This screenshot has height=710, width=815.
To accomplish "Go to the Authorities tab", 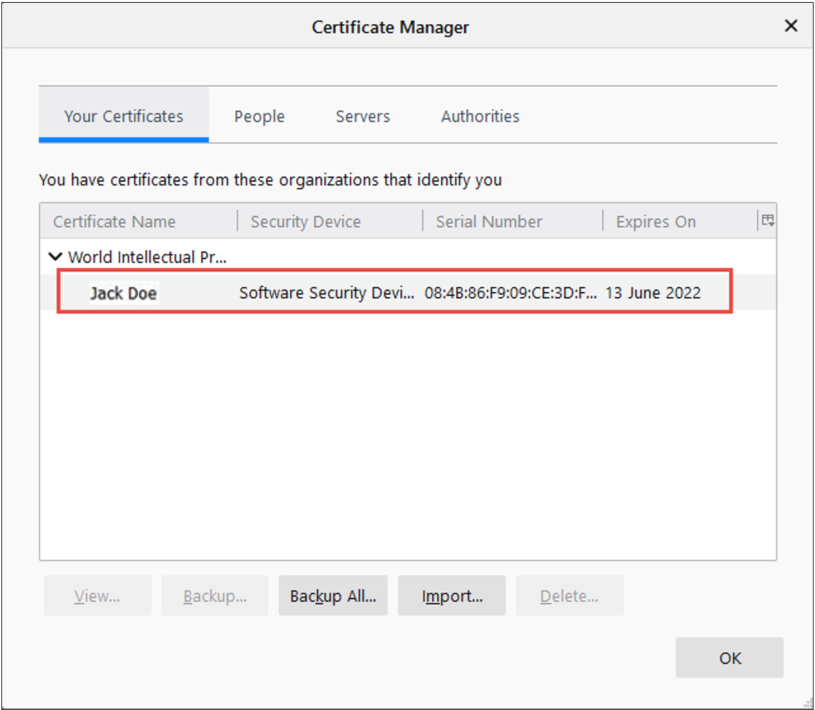I will tap(480, 116).
